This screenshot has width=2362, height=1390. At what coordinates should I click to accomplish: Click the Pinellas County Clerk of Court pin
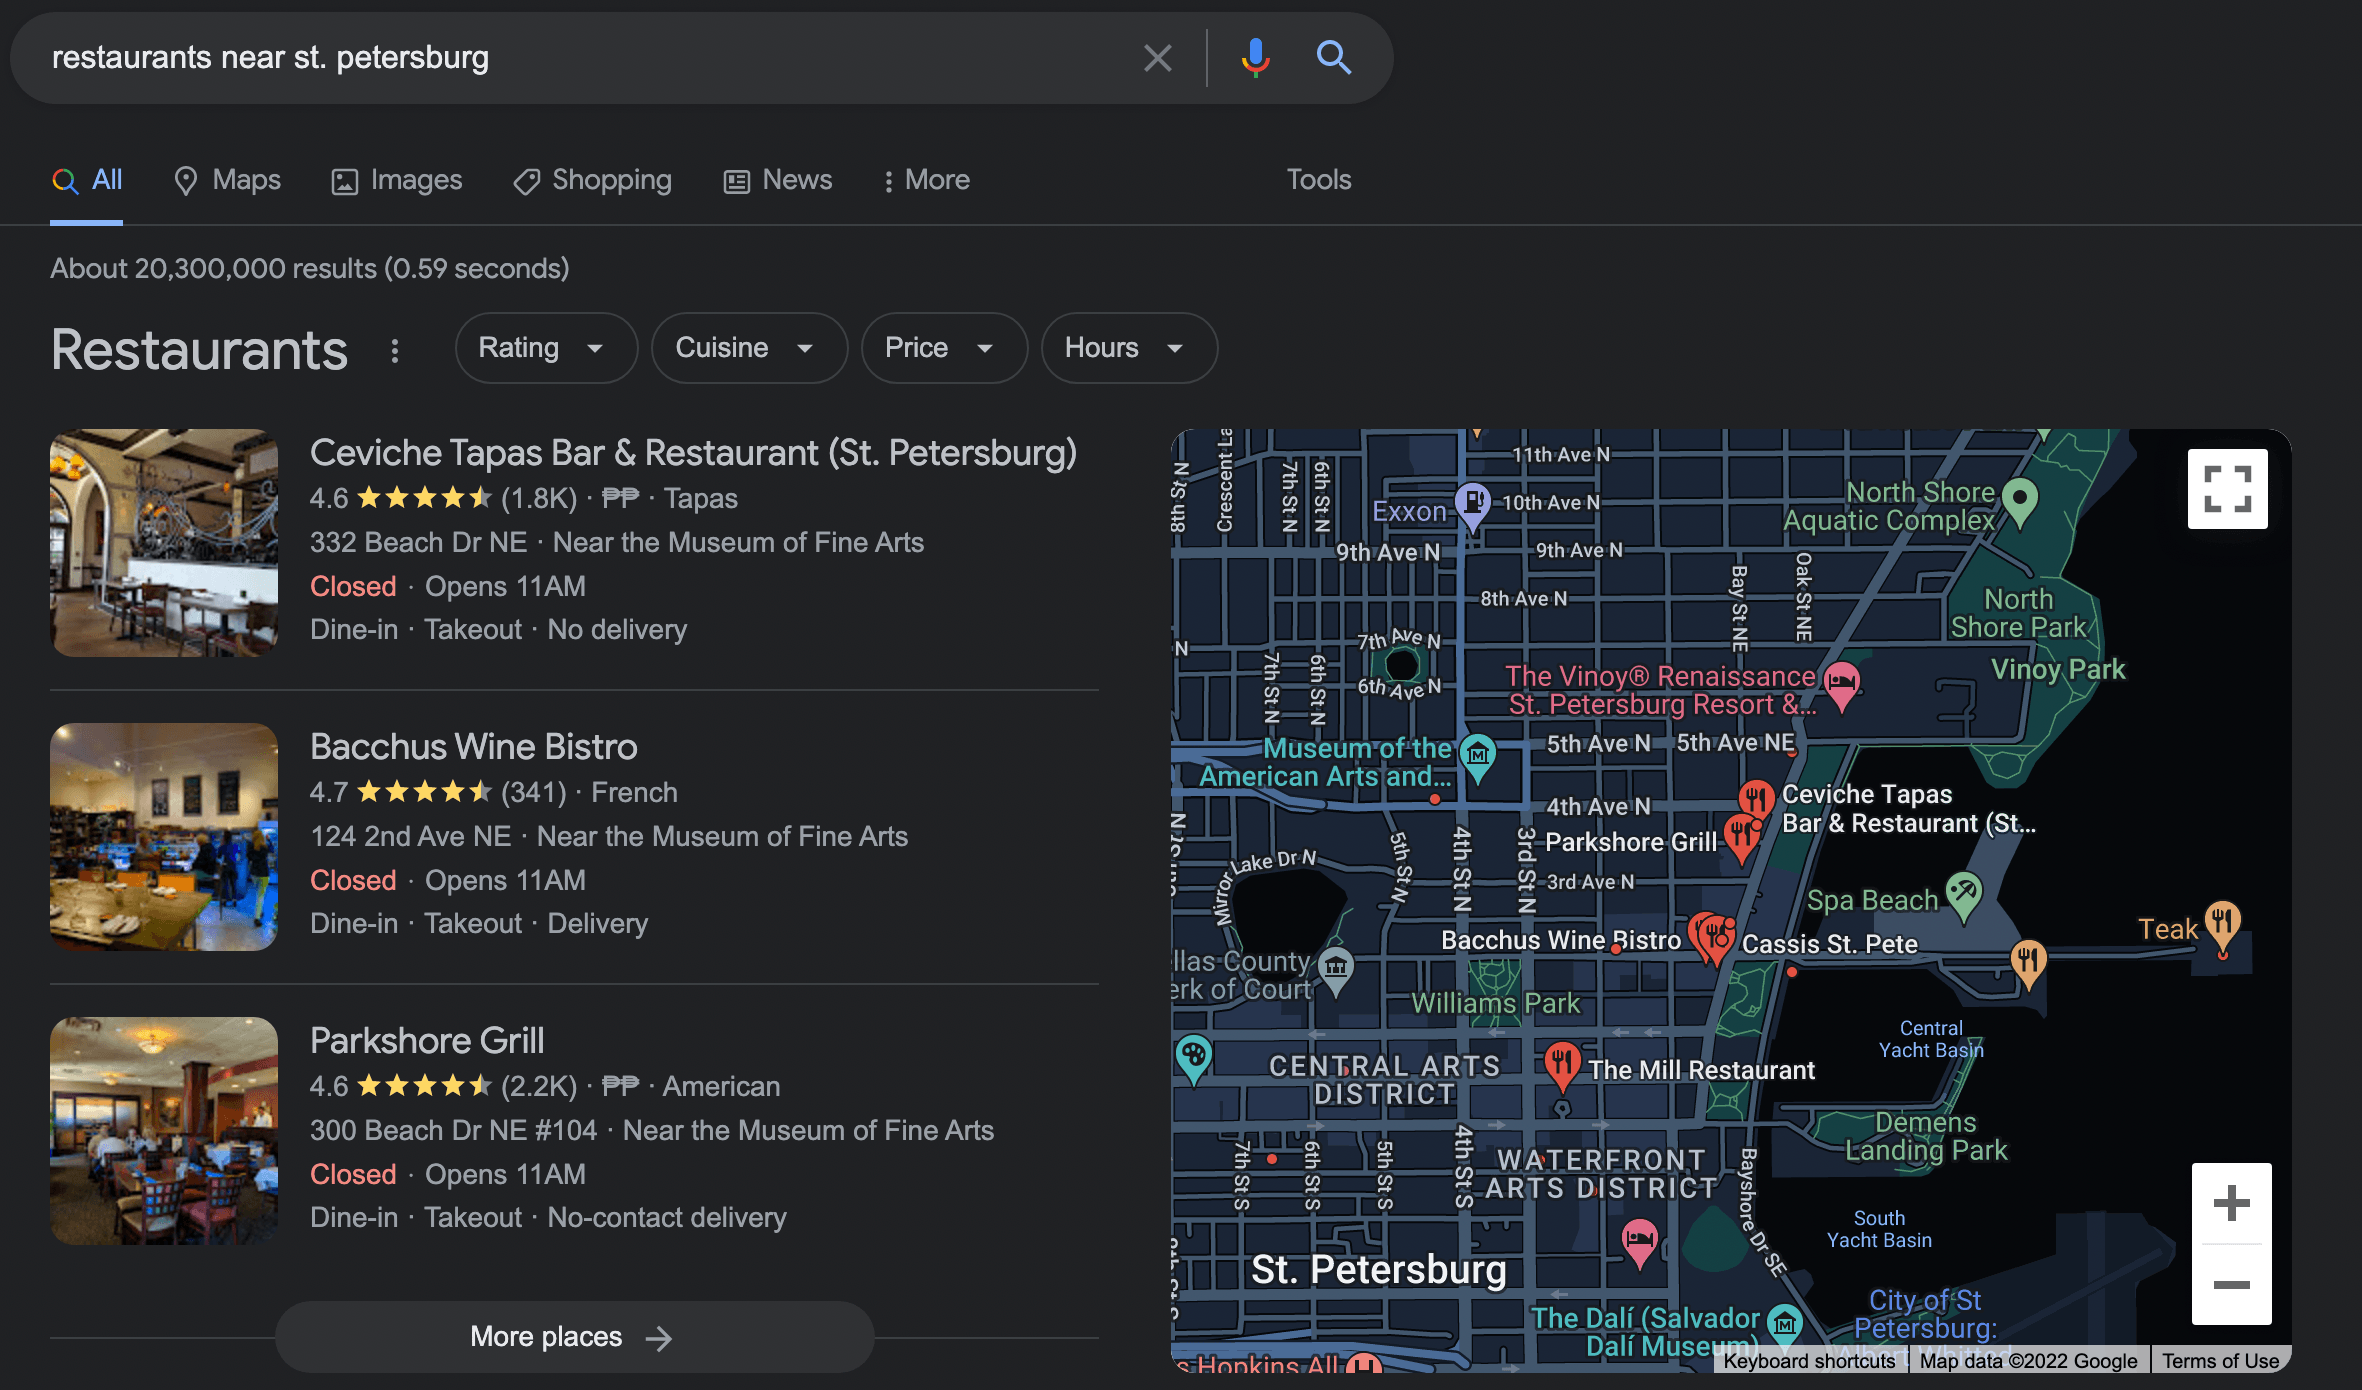click(1335, 971)
